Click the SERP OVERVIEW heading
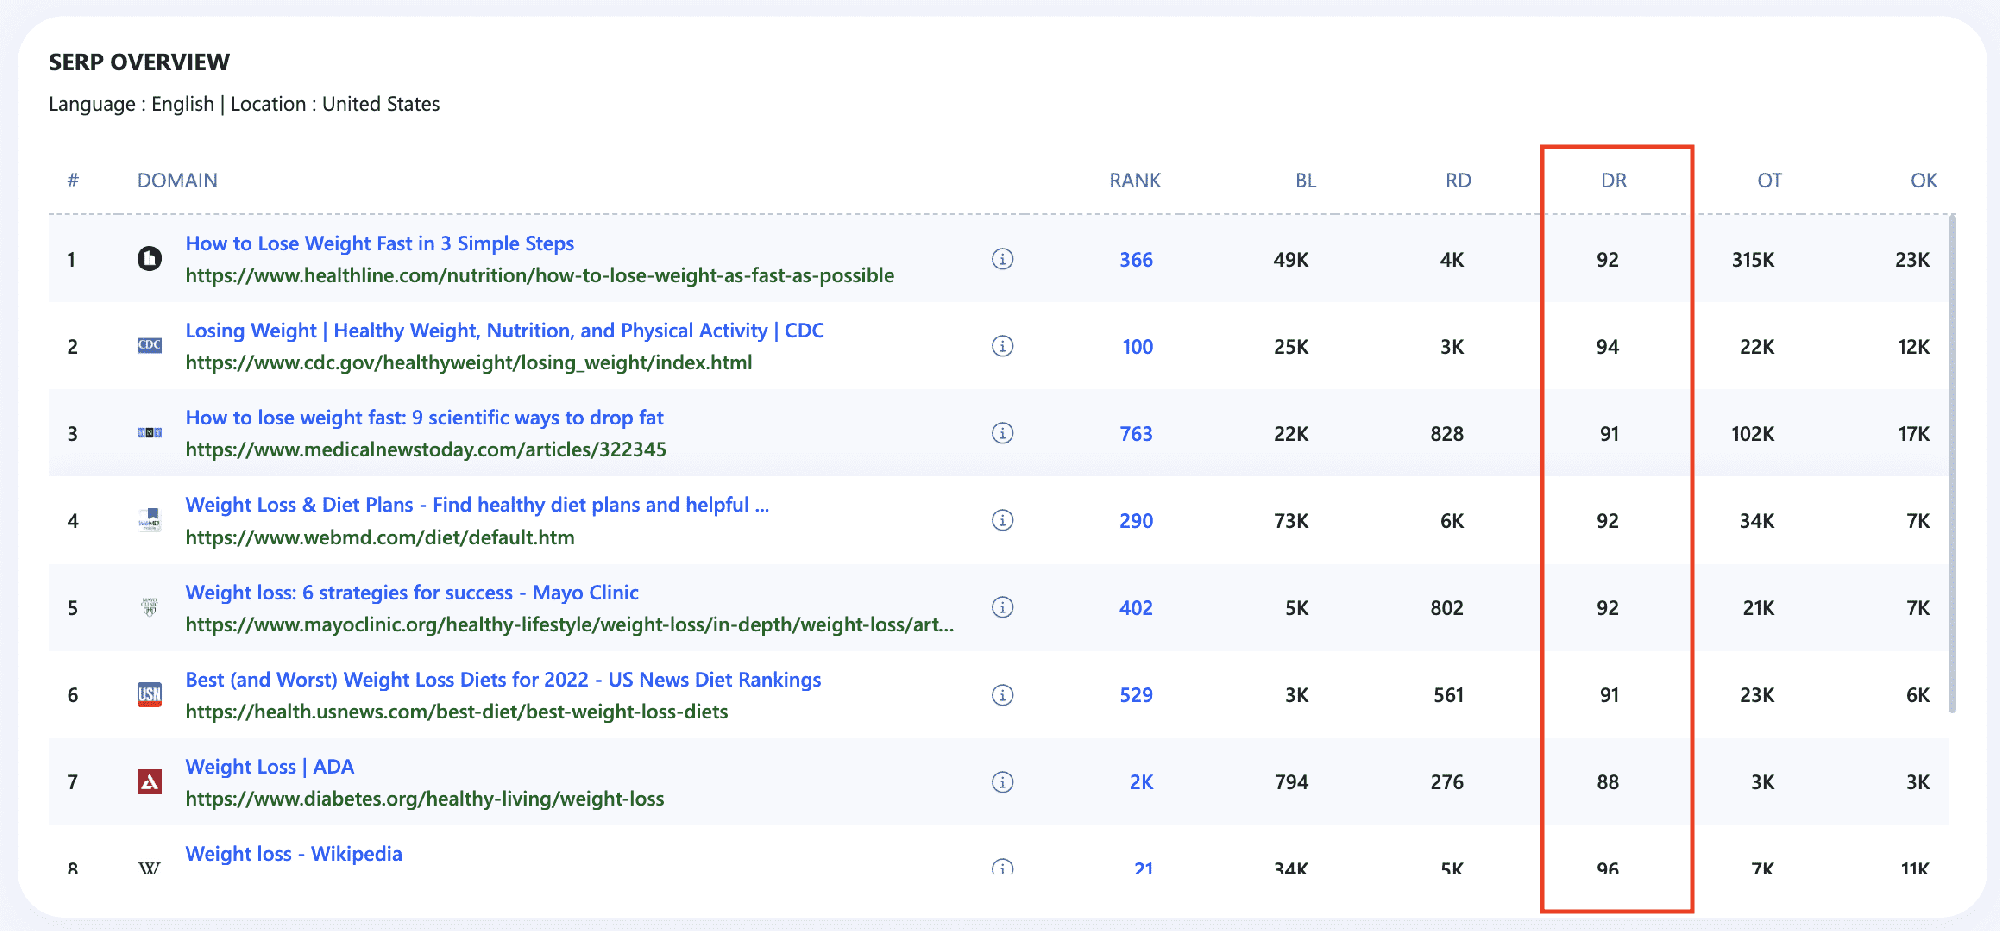This screenshot has height=931, width=2000. (139, 62)
